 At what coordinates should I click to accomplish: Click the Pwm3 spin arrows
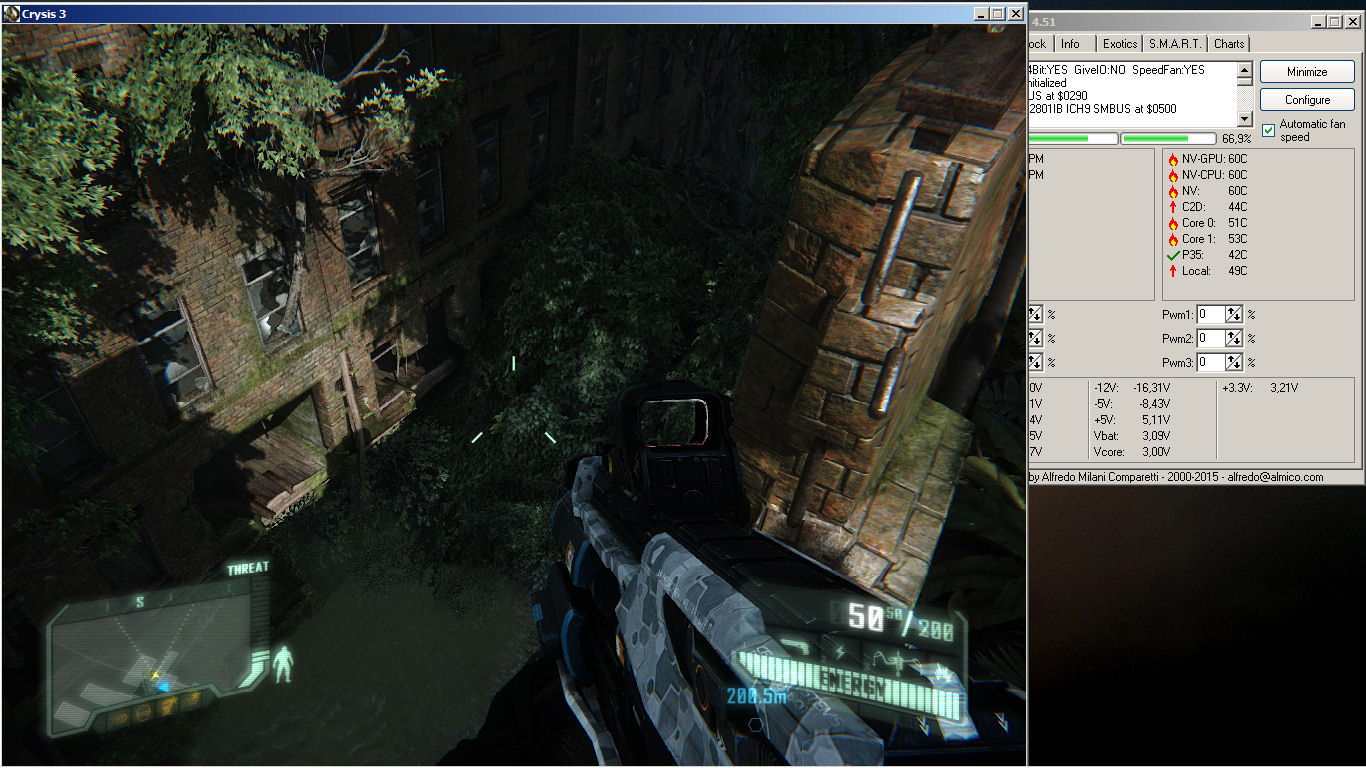tap(1233, 362)
